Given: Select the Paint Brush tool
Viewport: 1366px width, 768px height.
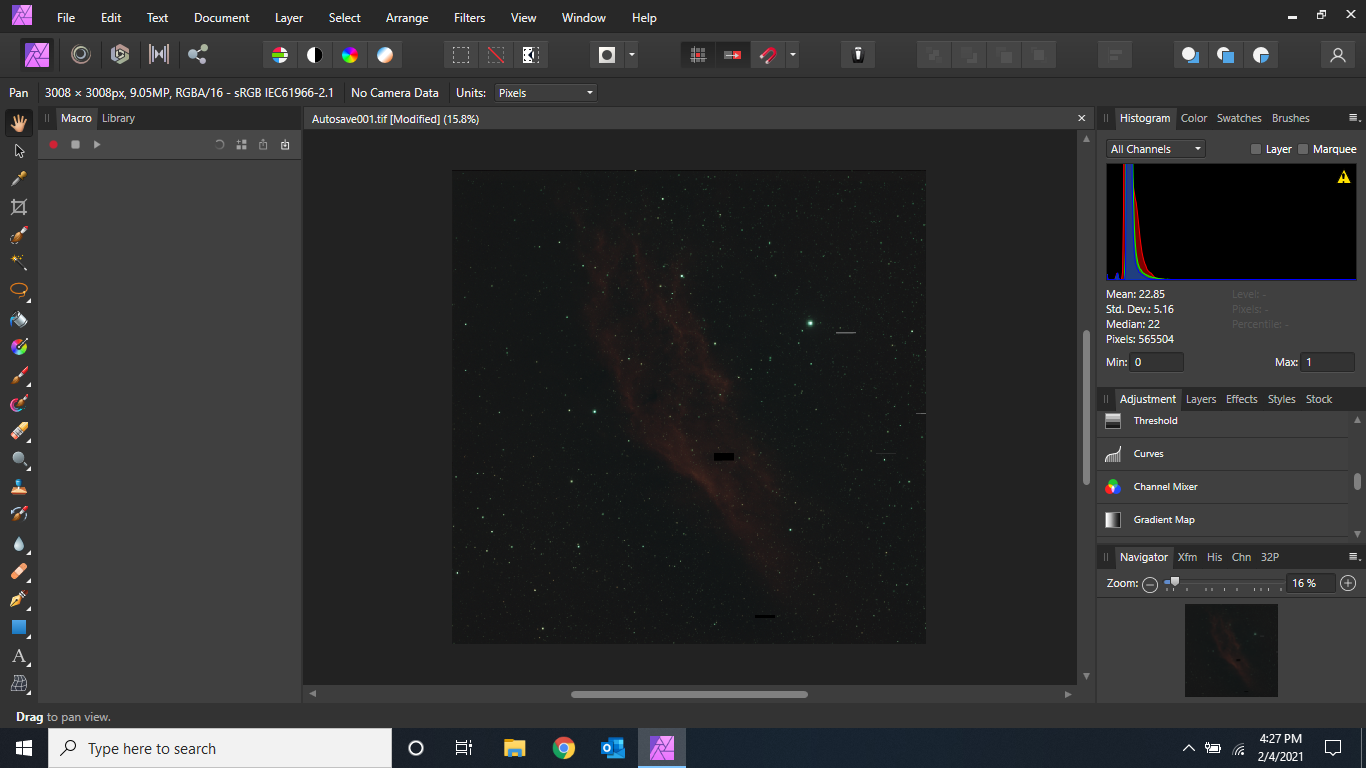Looking at the screenshot, I should click(x=18, y=375).
